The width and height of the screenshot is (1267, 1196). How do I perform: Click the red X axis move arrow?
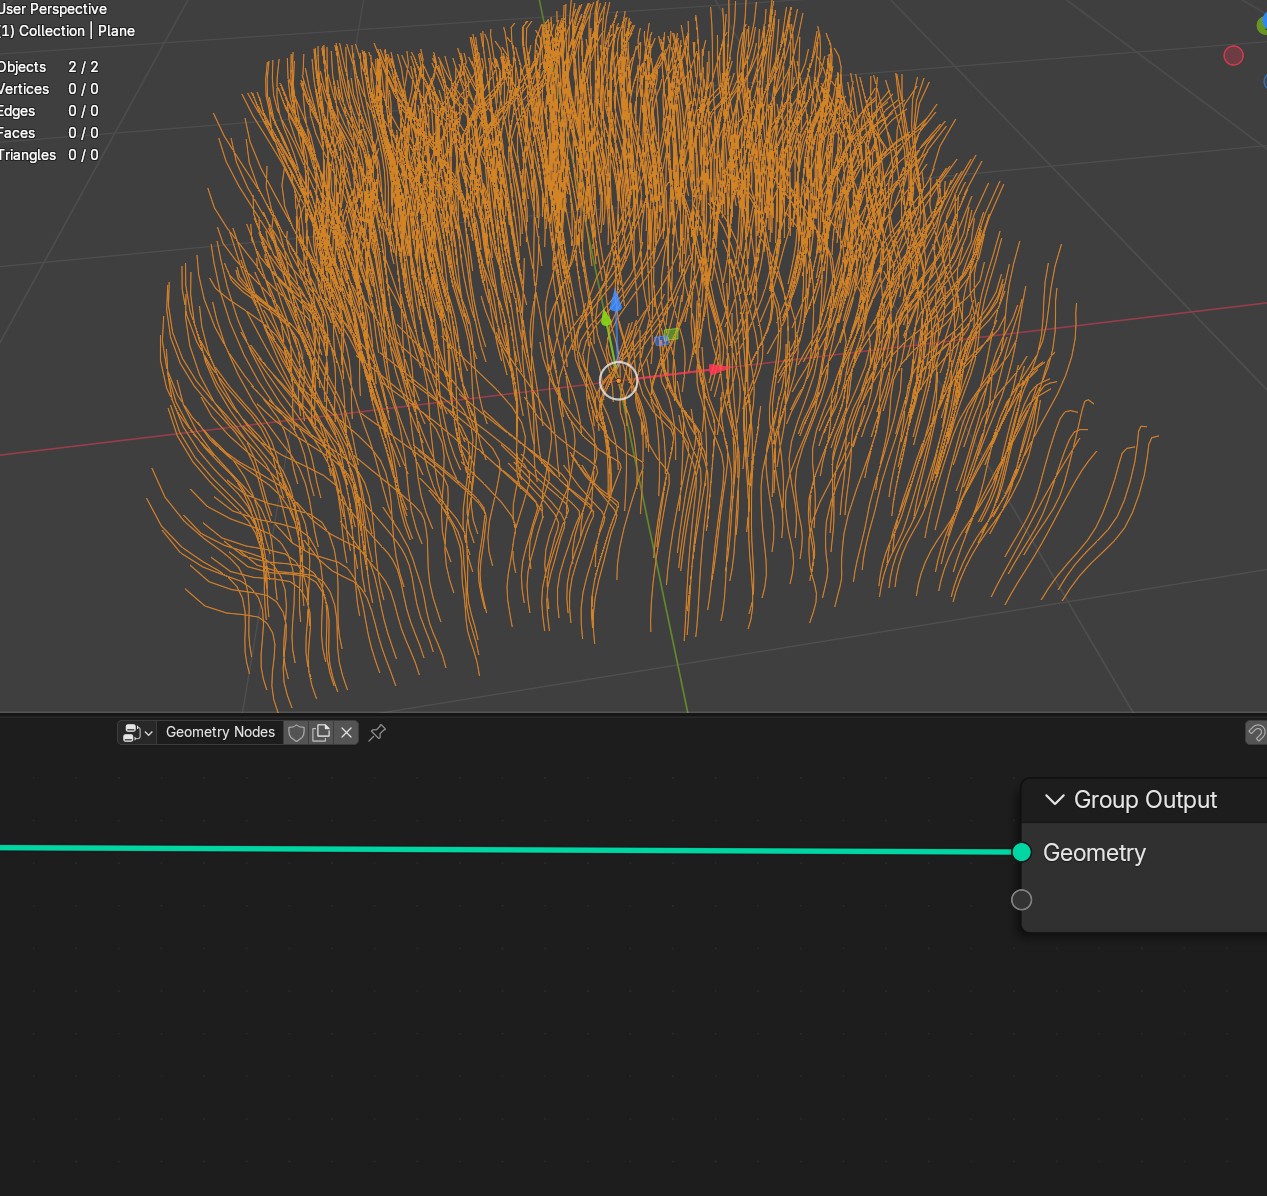[717, 369]
